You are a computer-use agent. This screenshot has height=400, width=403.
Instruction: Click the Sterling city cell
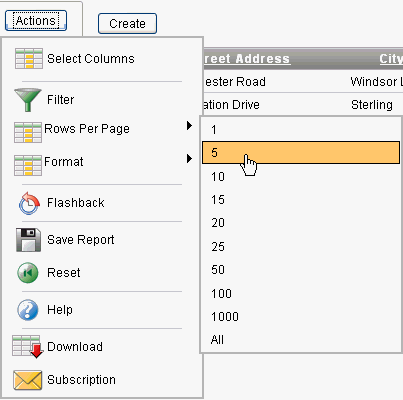pyautogui.click(x=372, y=105)
